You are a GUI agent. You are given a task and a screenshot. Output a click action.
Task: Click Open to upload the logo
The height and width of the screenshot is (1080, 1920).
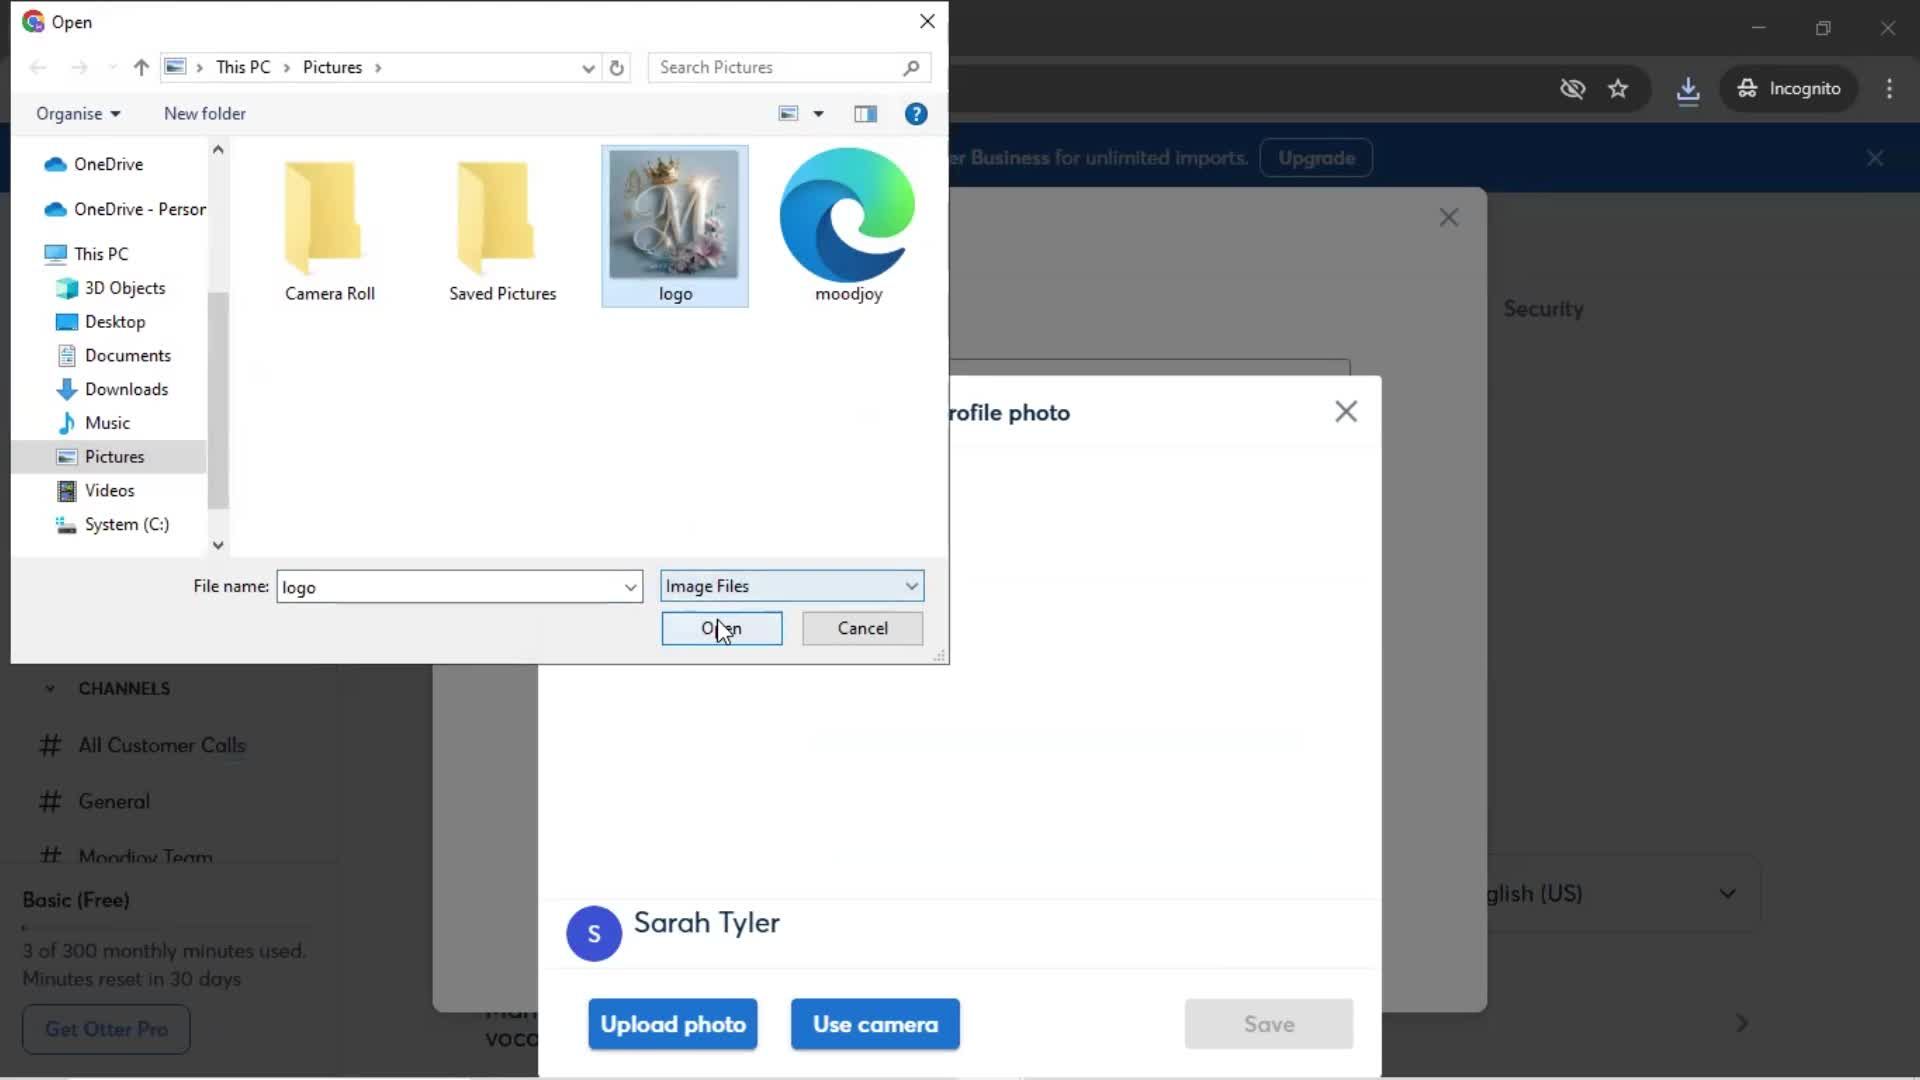click(722, 629)
